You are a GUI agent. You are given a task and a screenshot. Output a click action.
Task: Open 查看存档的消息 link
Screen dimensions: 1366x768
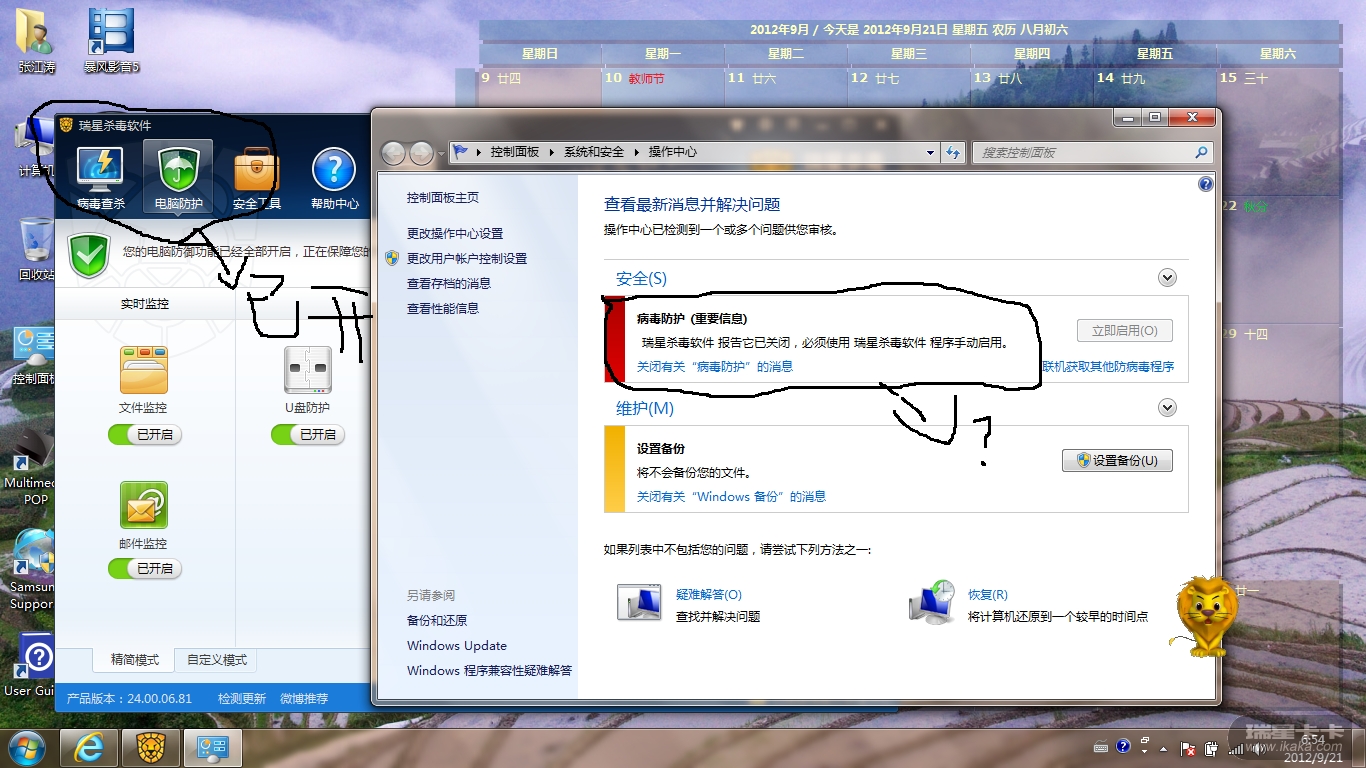coord(449,284)
